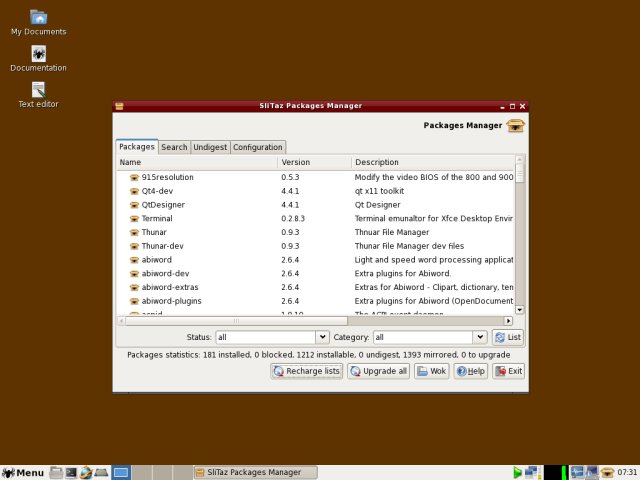Click the package box icon beside 915resolution
Viewport: 640px width, 480px height.
pyautogui.click(x=134, y=178)
